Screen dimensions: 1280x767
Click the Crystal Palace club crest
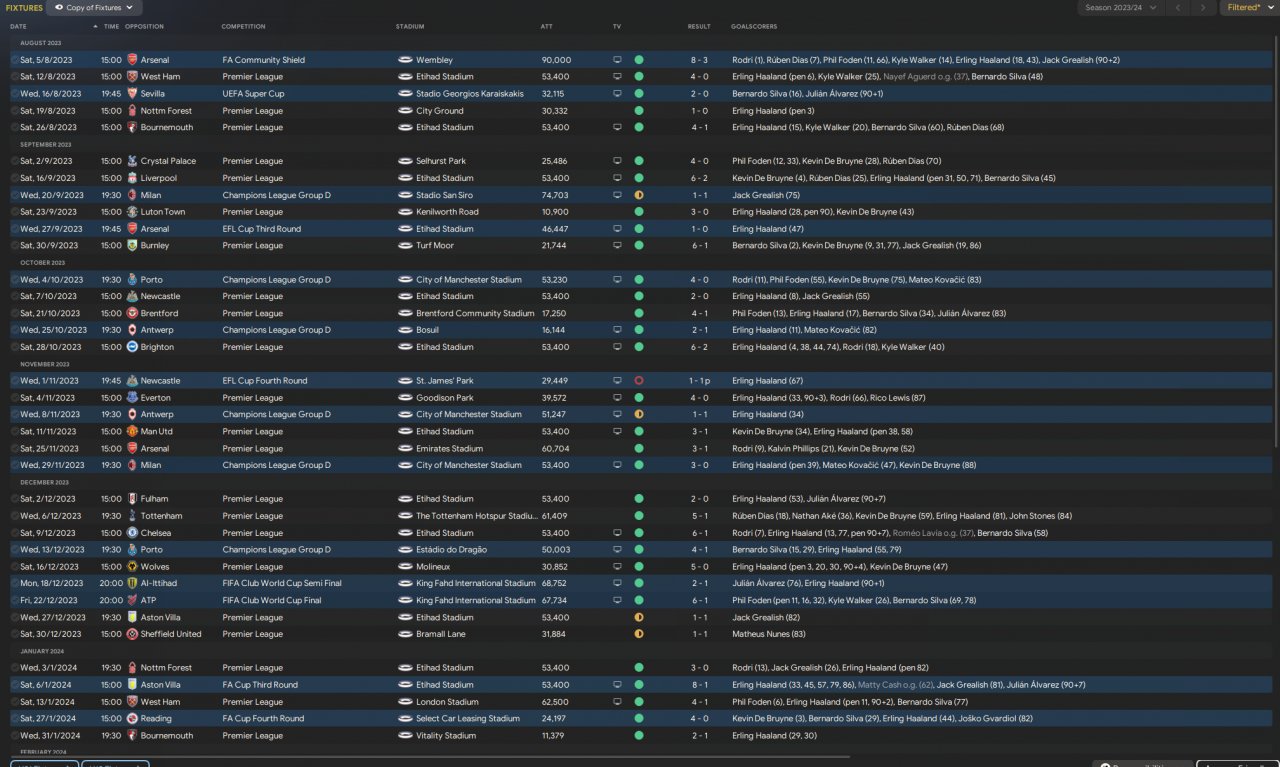132,161
